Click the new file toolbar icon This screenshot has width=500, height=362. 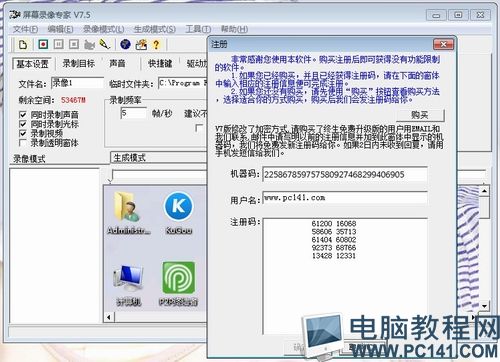pos(23,44)
